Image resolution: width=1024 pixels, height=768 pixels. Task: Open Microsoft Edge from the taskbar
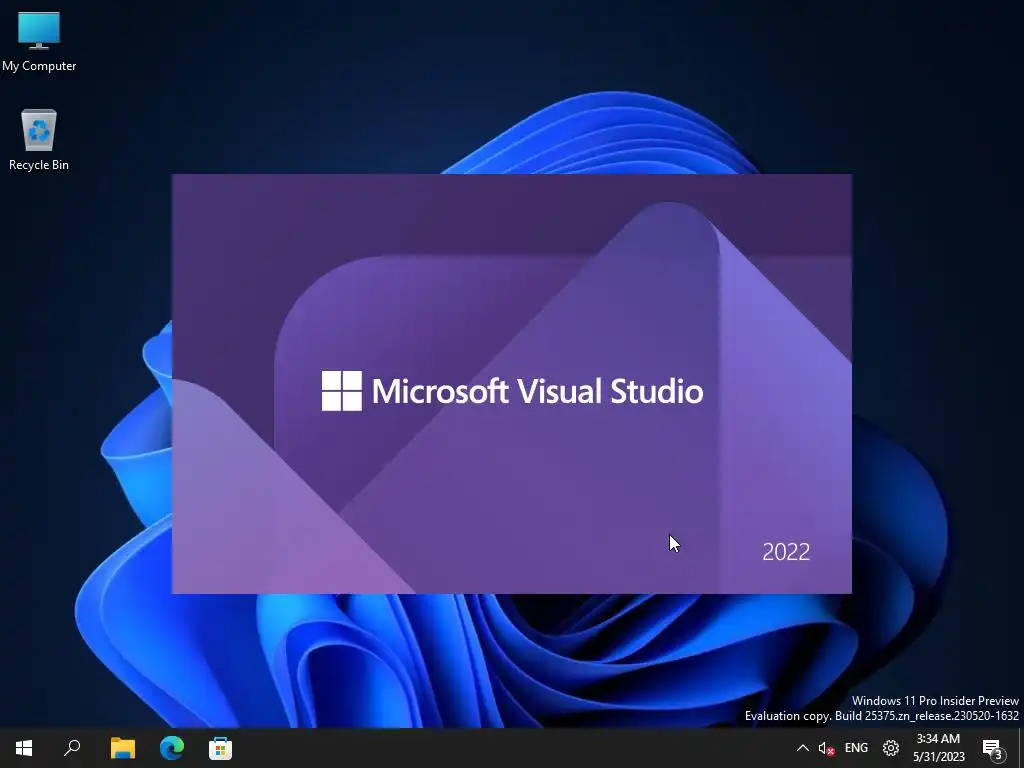[172, 748]
